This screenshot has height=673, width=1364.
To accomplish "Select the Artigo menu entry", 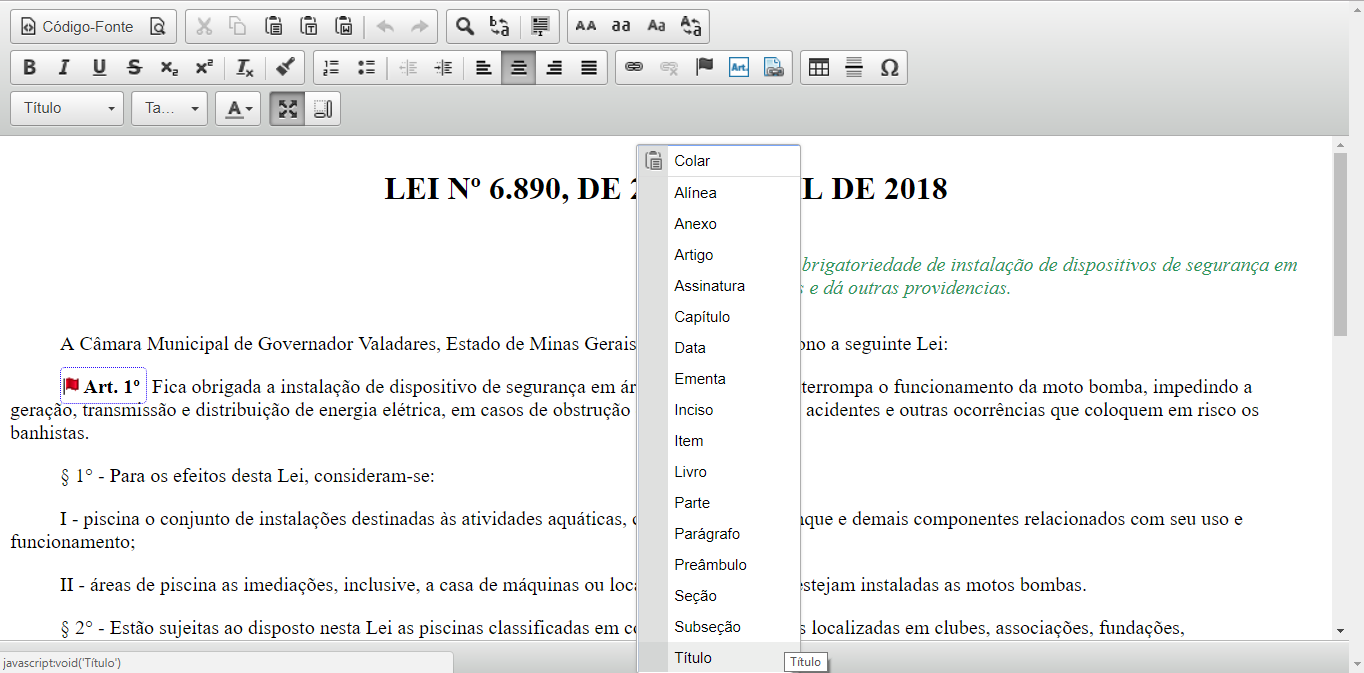I will click(x=719, y=255).
